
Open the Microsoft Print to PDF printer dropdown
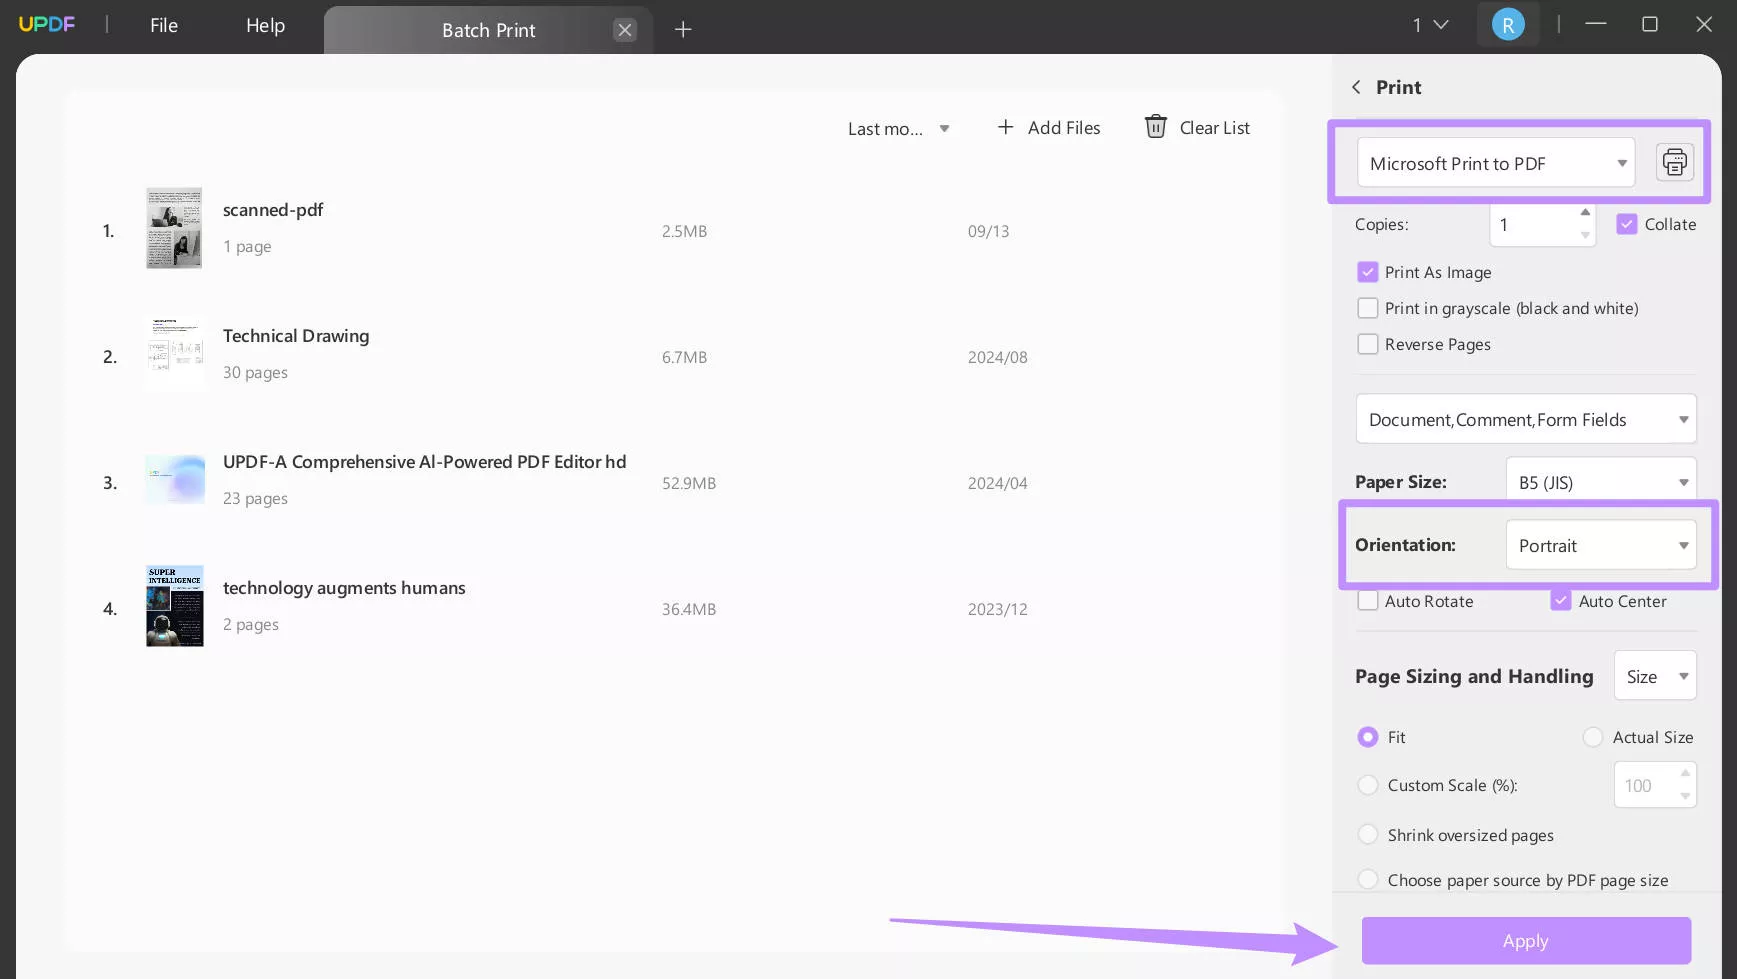1496,163
